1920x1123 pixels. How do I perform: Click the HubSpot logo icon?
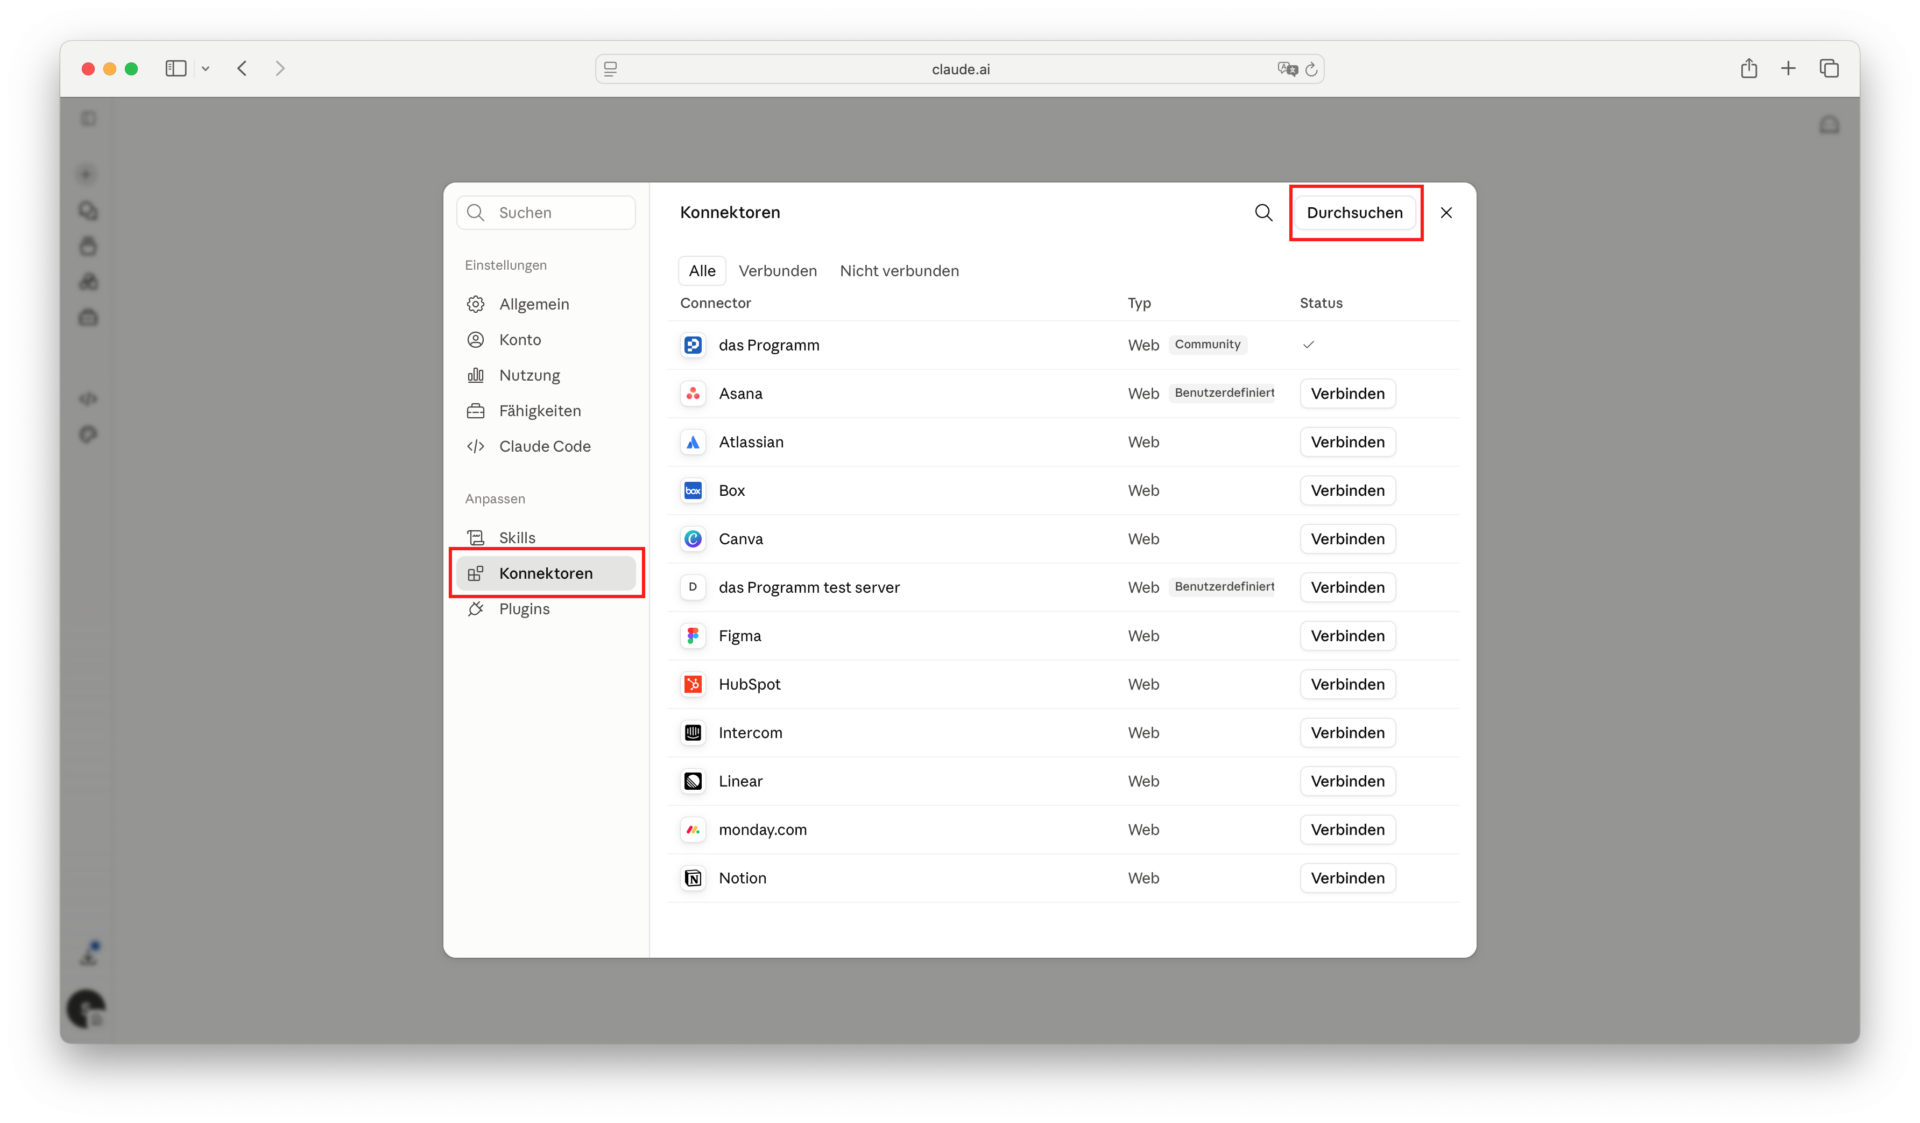pyautogui.click(x=693, y=684)
